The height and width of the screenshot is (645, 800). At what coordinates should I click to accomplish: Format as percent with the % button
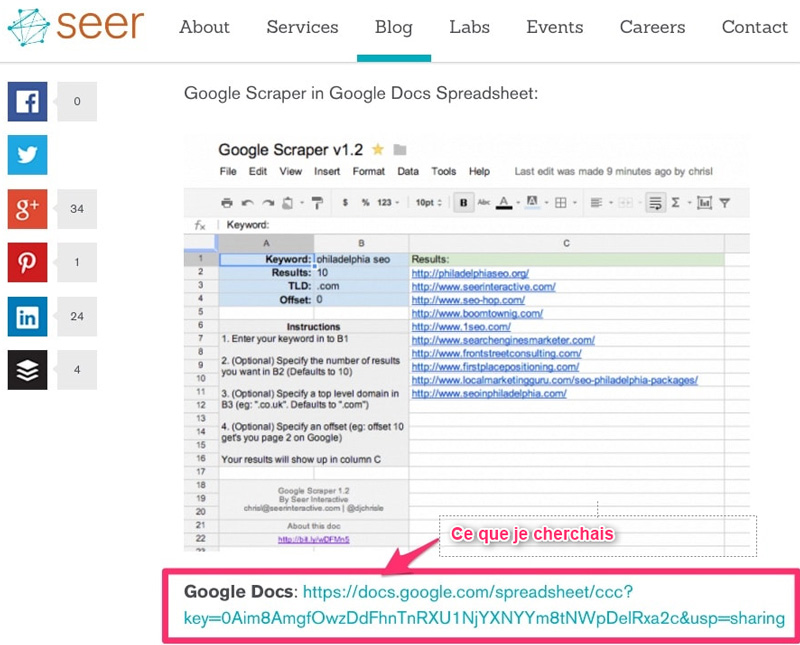coord(365,203)
